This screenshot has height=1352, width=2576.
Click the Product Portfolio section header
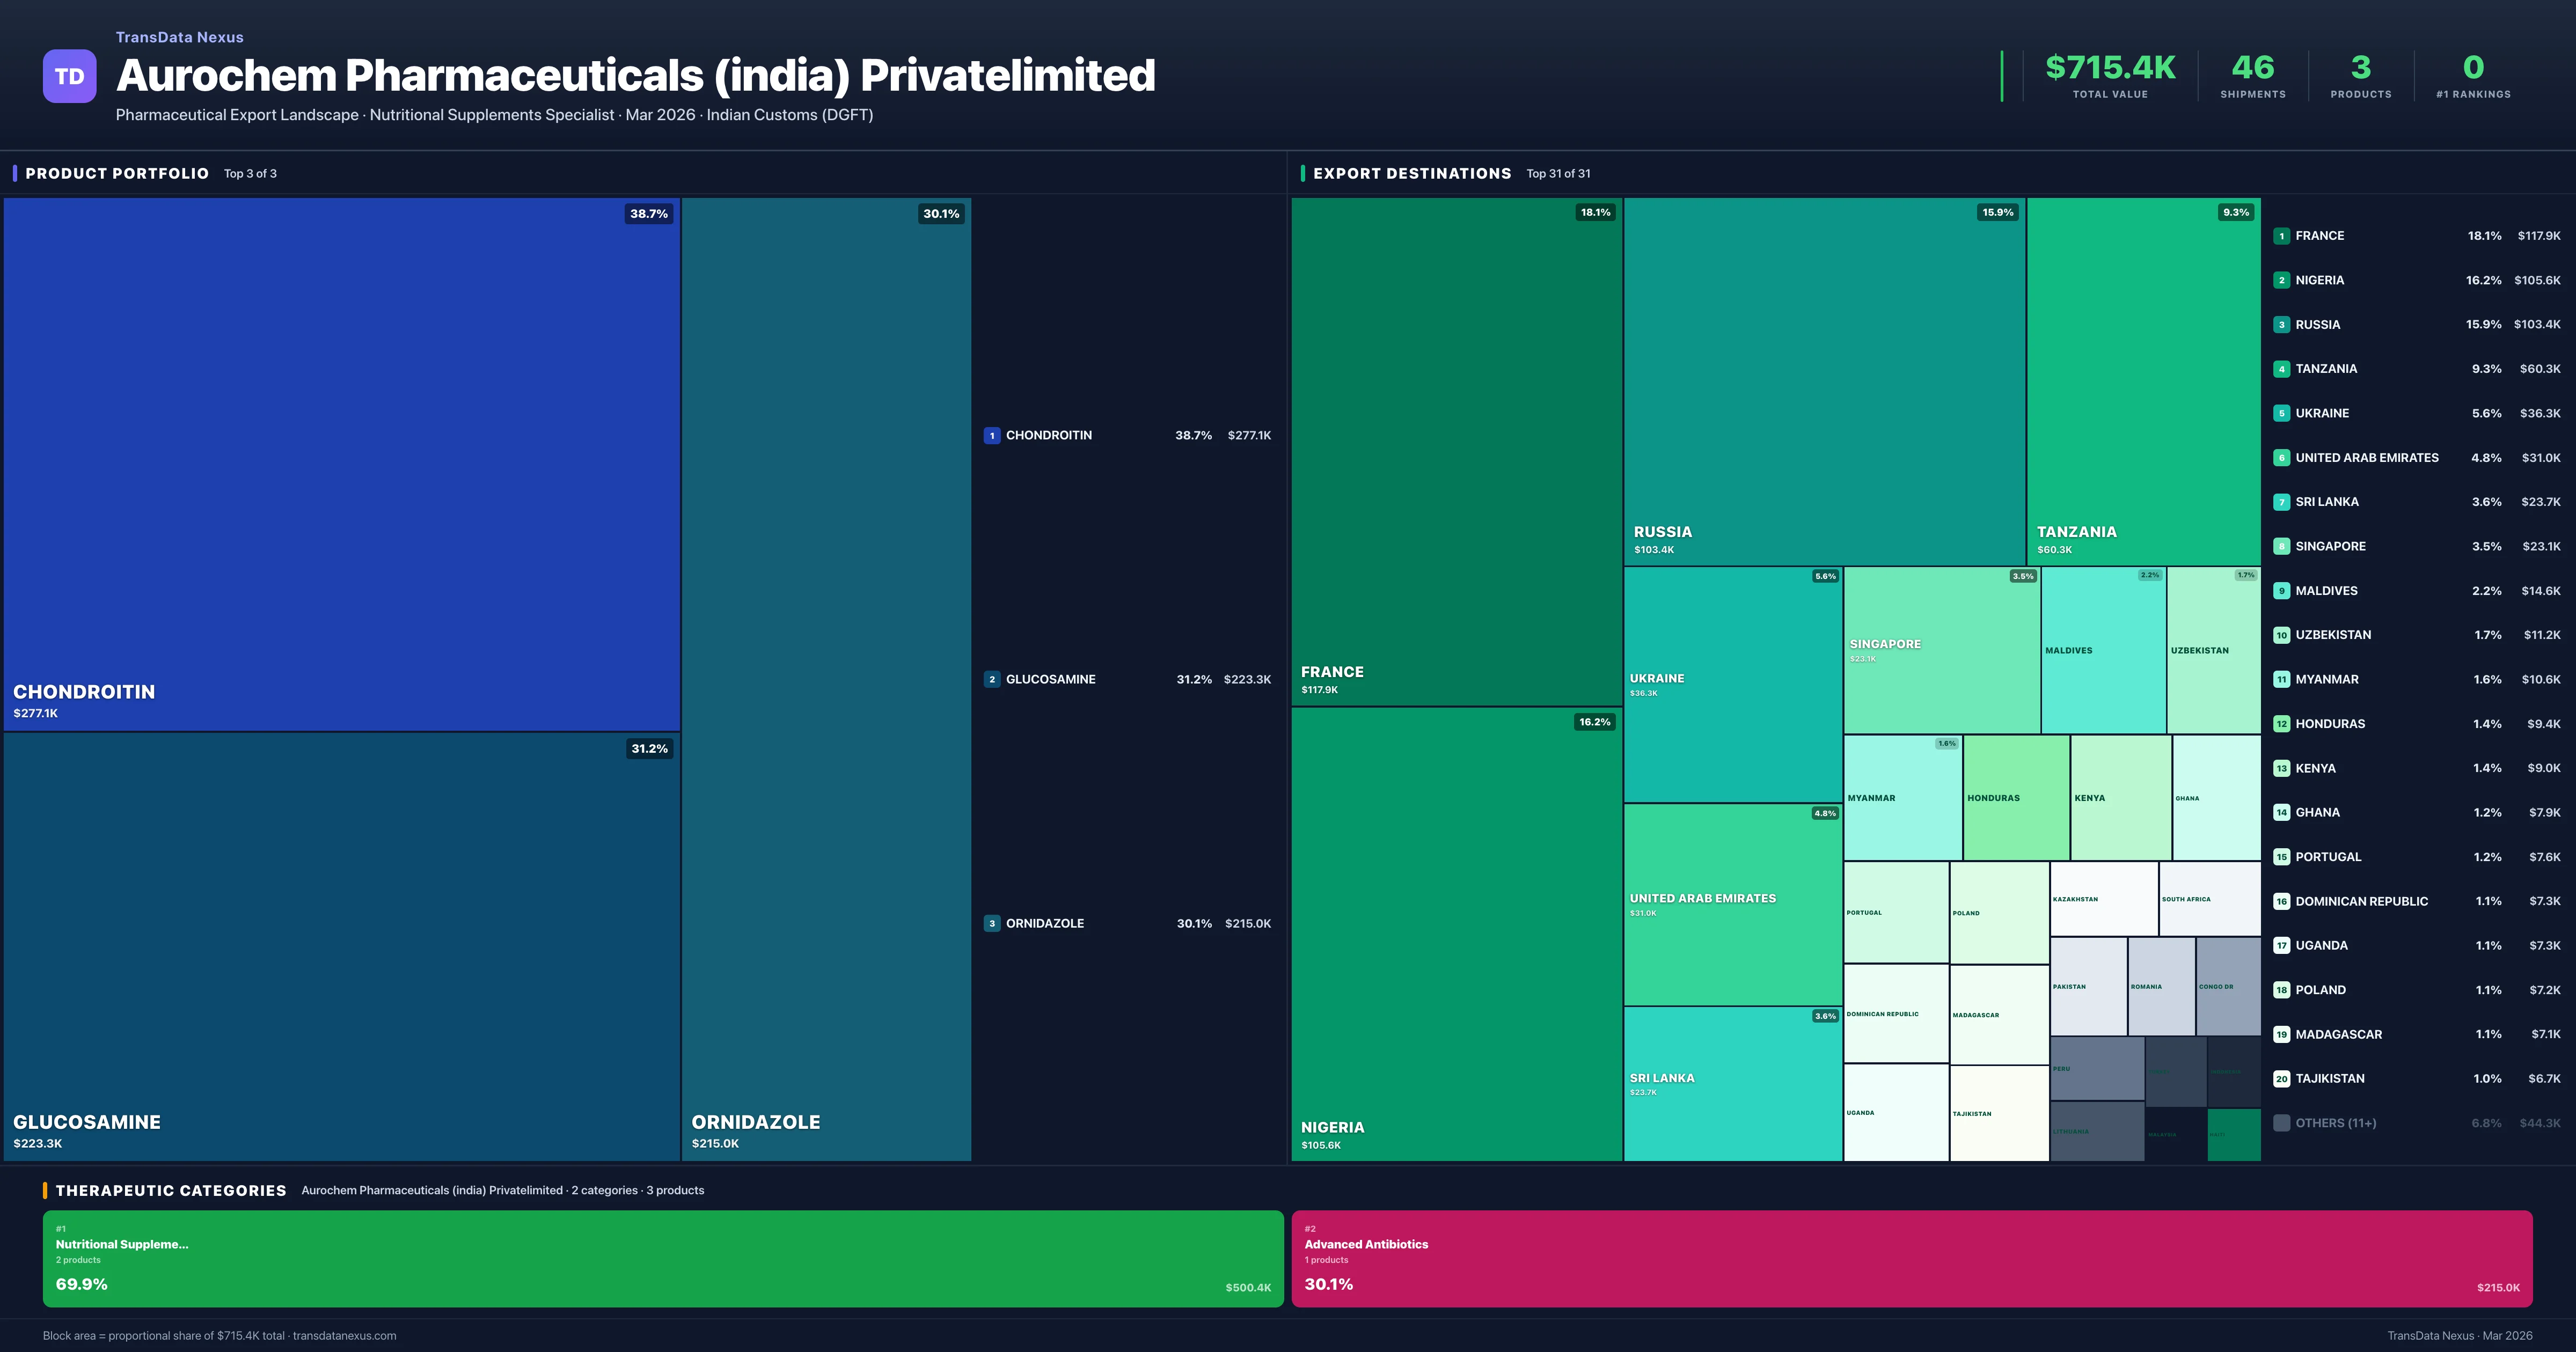coord(117,173)
